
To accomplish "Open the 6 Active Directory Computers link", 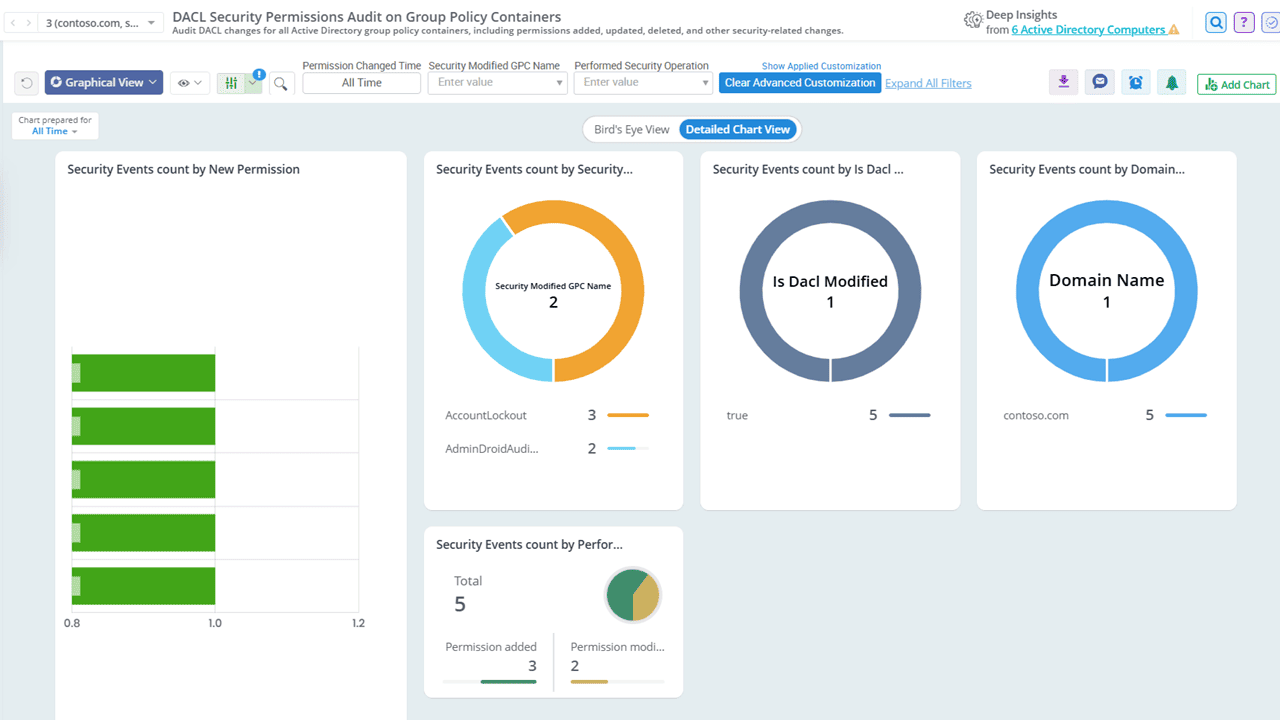I will pyautogui.click(x=1088, y=30).
